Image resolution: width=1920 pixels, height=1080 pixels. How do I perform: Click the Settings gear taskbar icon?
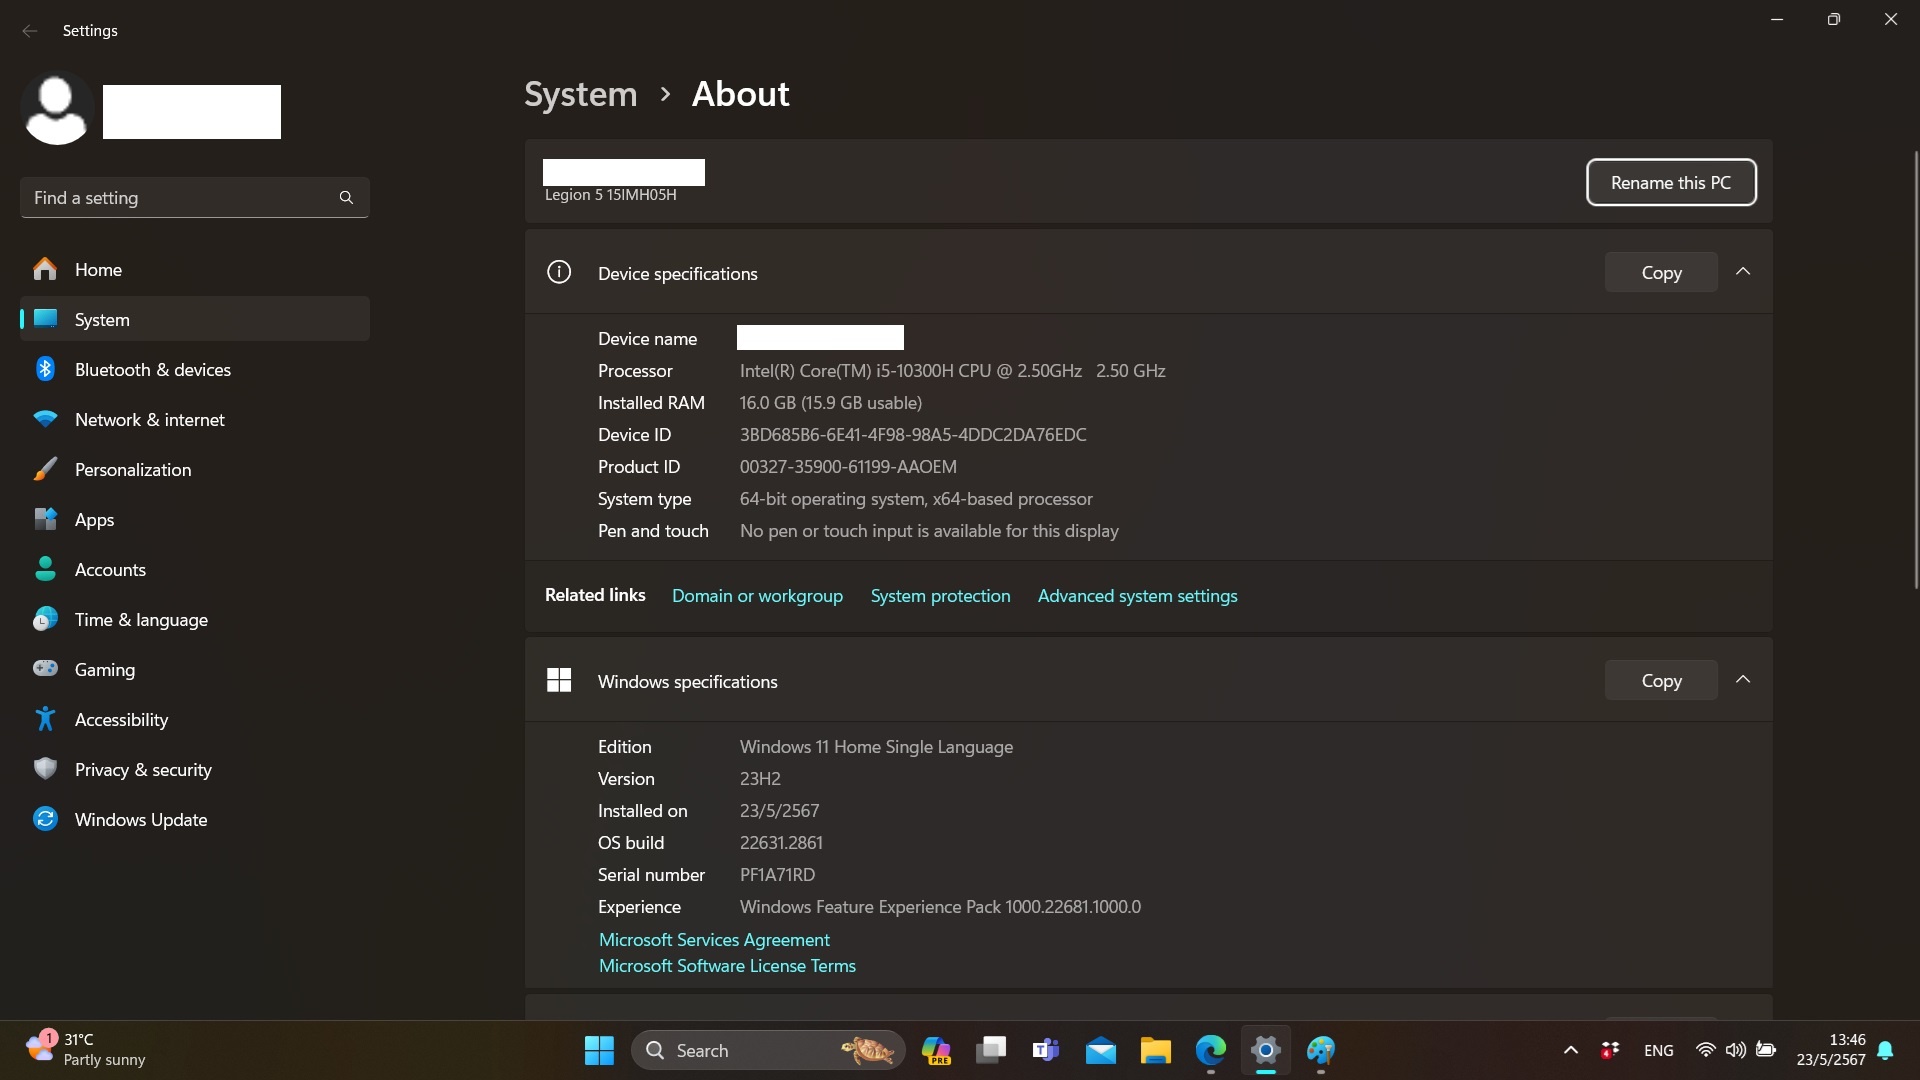pyautogui.click(x=1266, y=1050)
